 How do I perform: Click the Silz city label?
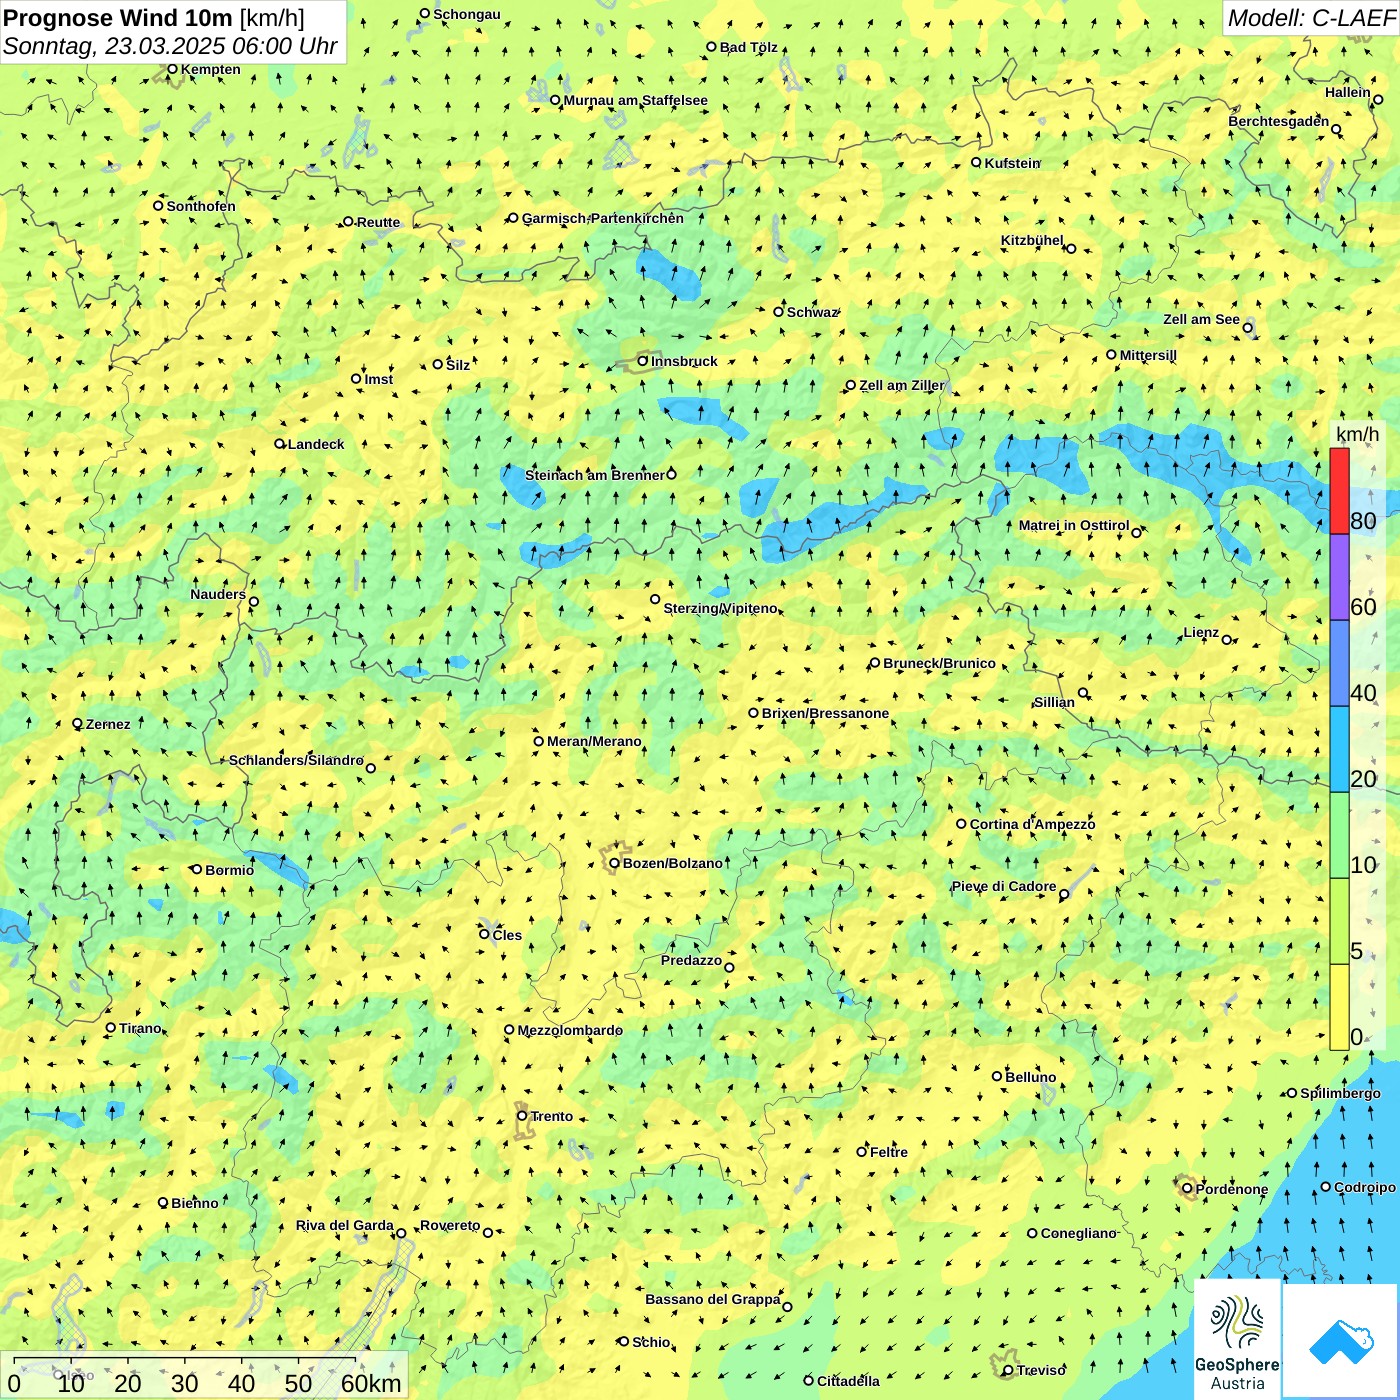(x=458, y=365)
